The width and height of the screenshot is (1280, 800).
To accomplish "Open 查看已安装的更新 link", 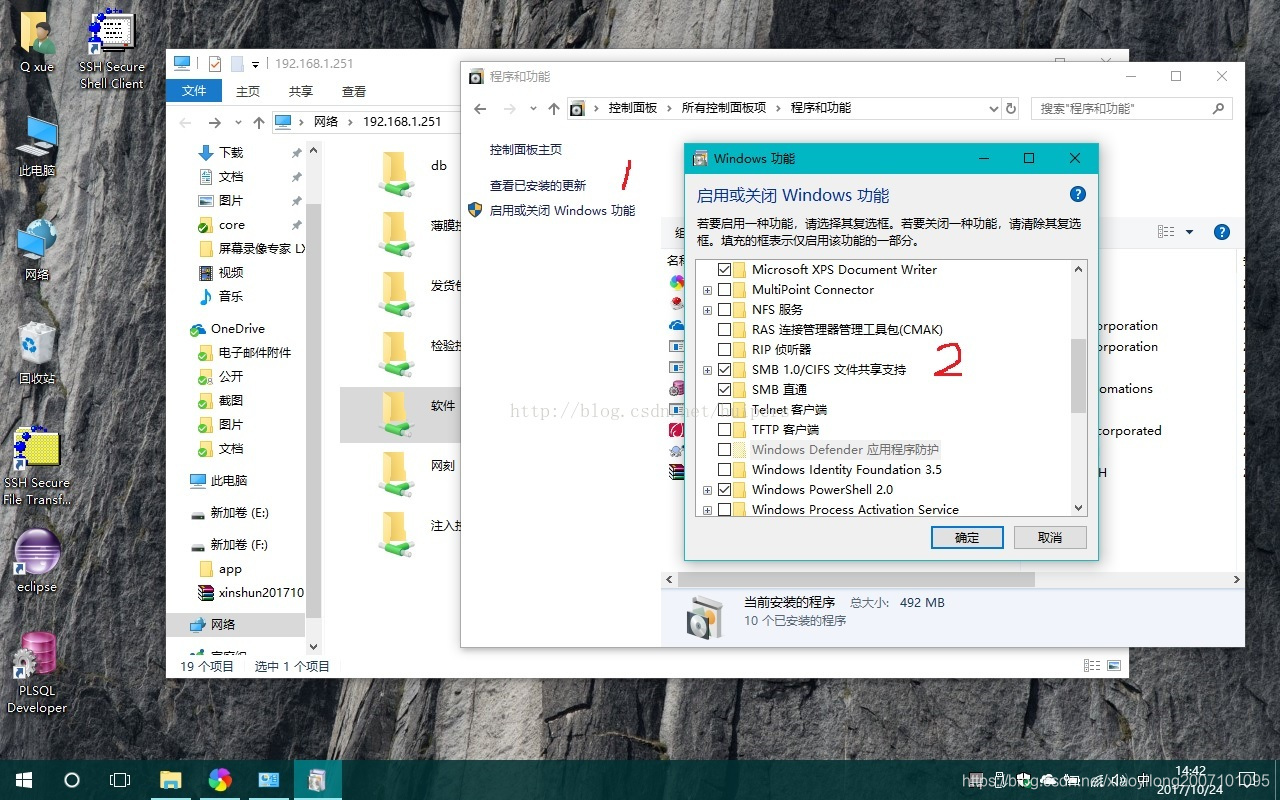I will [538, 185].
